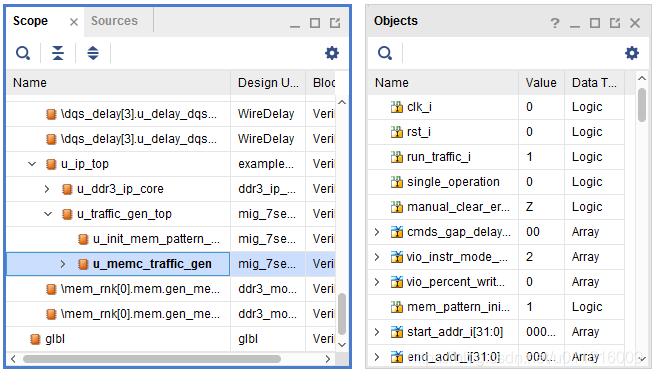Expand the u_memc_traffic_gen node
Viewport: 652px width, 376px height.
point(62,264)
